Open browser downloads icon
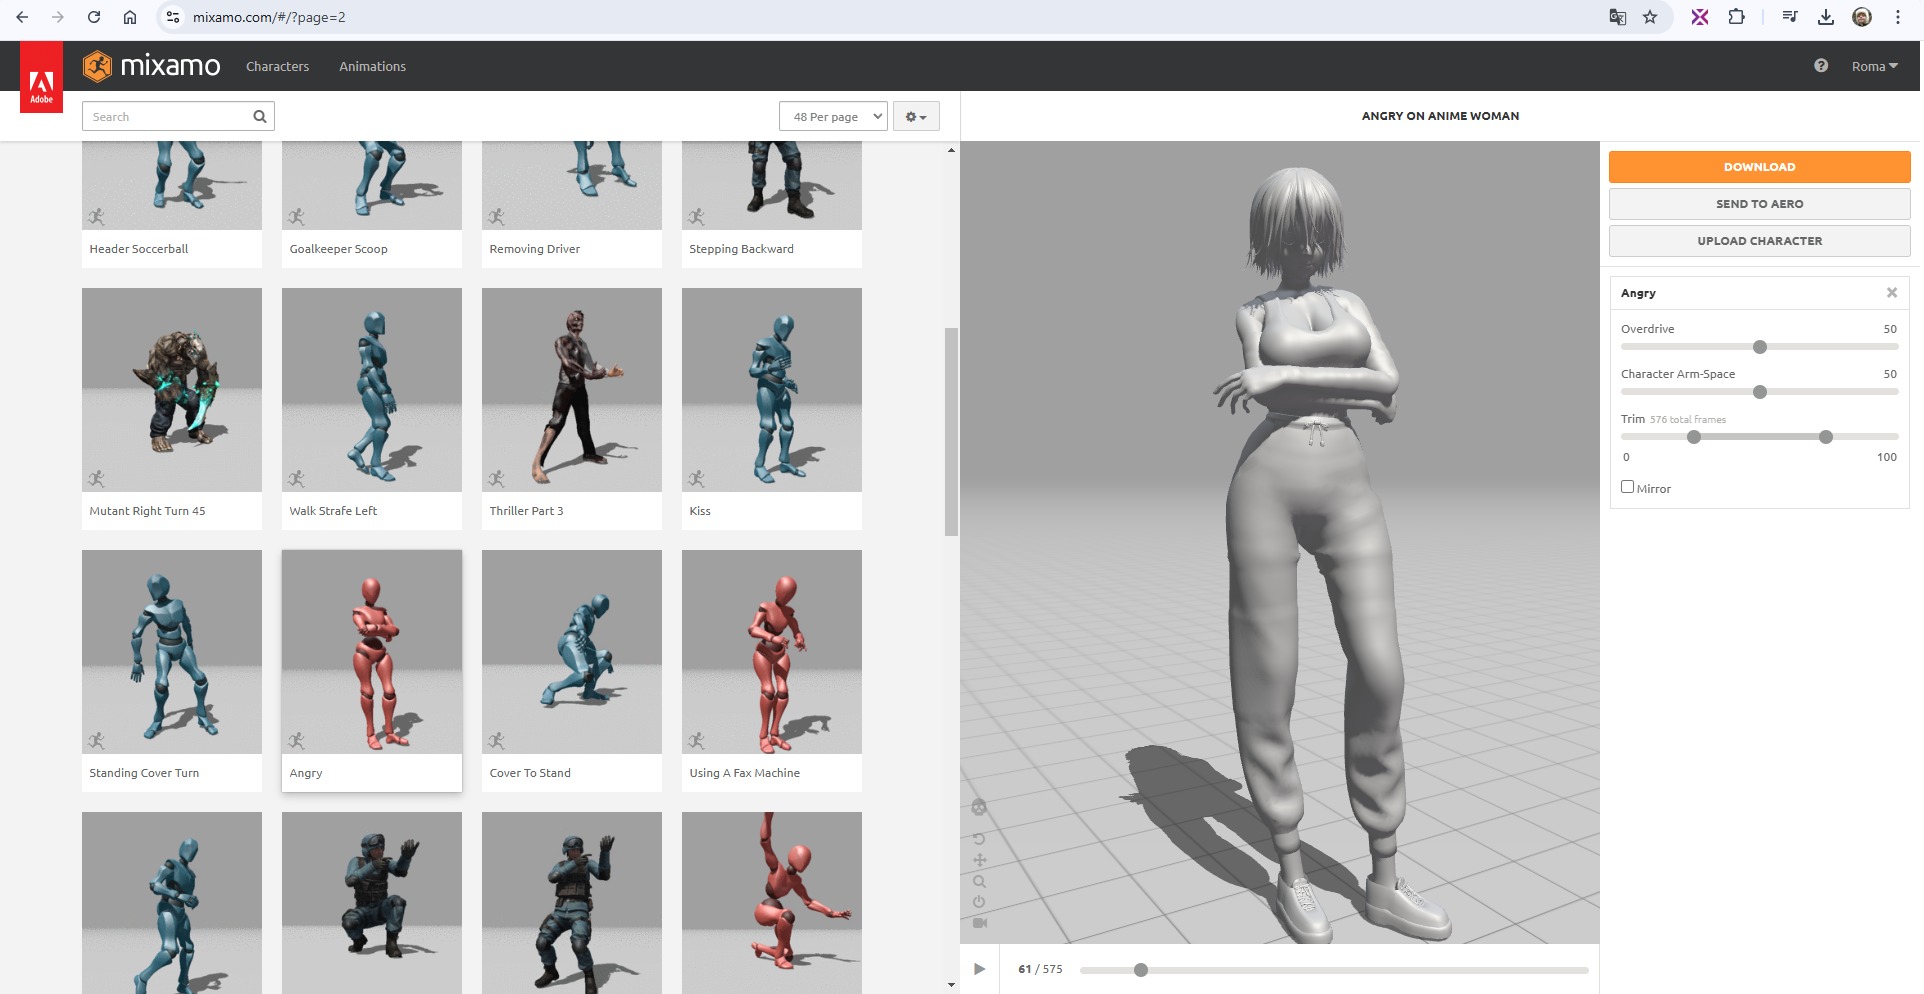 [x=1826, y=17]
